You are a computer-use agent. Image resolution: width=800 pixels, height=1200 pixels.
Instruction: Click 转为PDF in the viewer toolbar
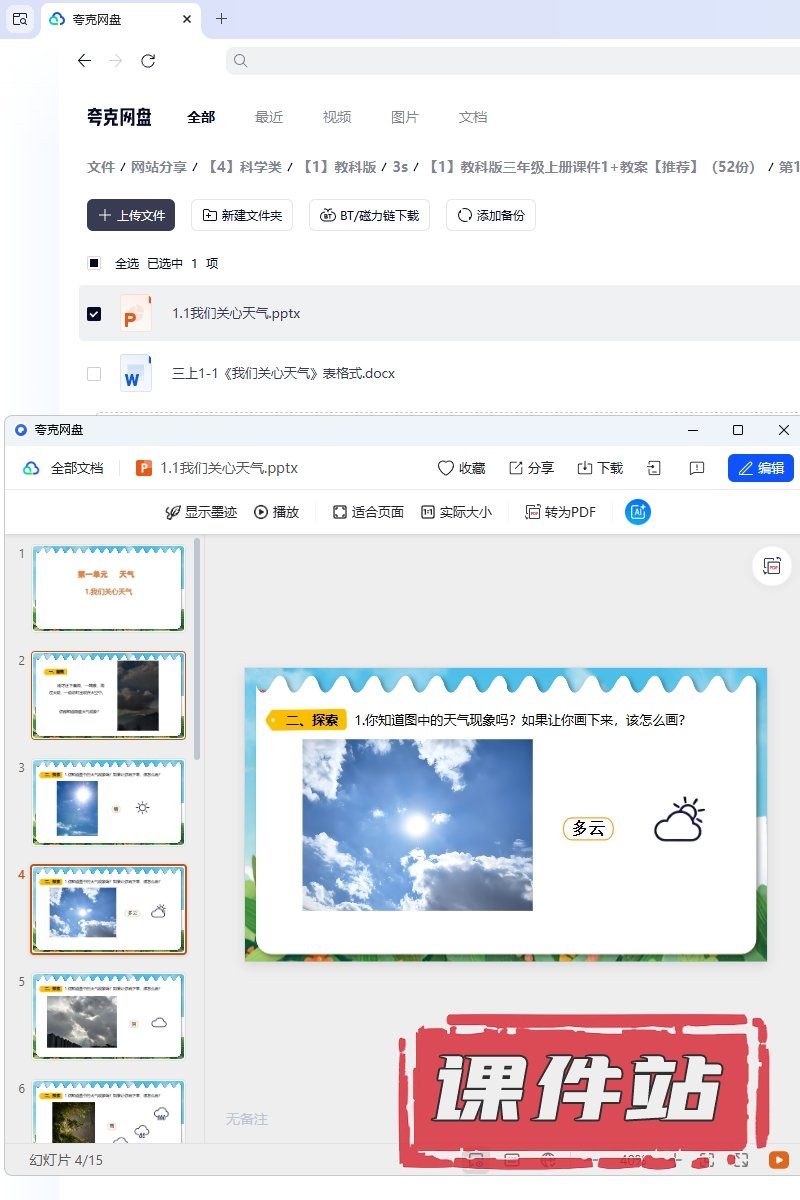click(x=560, y=512)
